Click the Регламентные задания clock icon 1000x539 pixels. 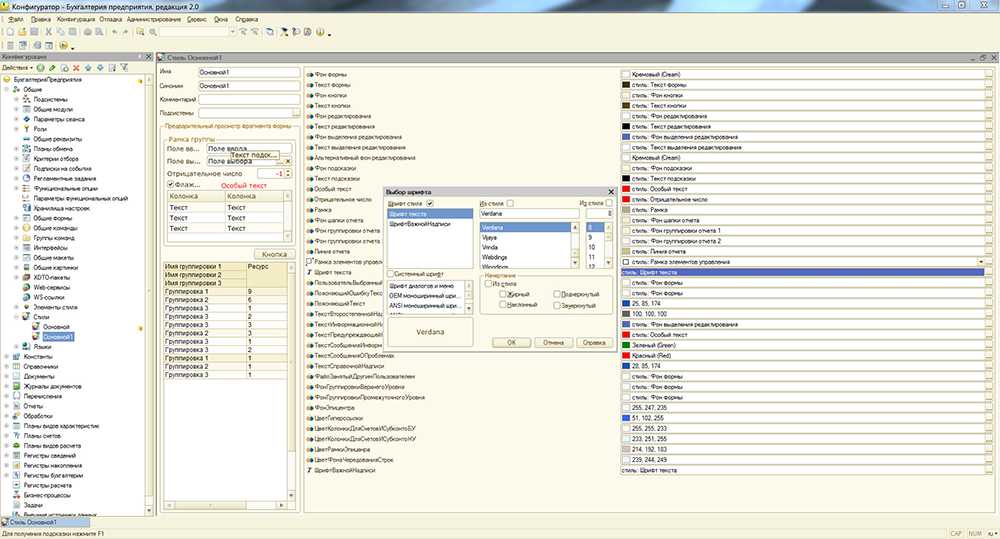click(x=27, y=178)
